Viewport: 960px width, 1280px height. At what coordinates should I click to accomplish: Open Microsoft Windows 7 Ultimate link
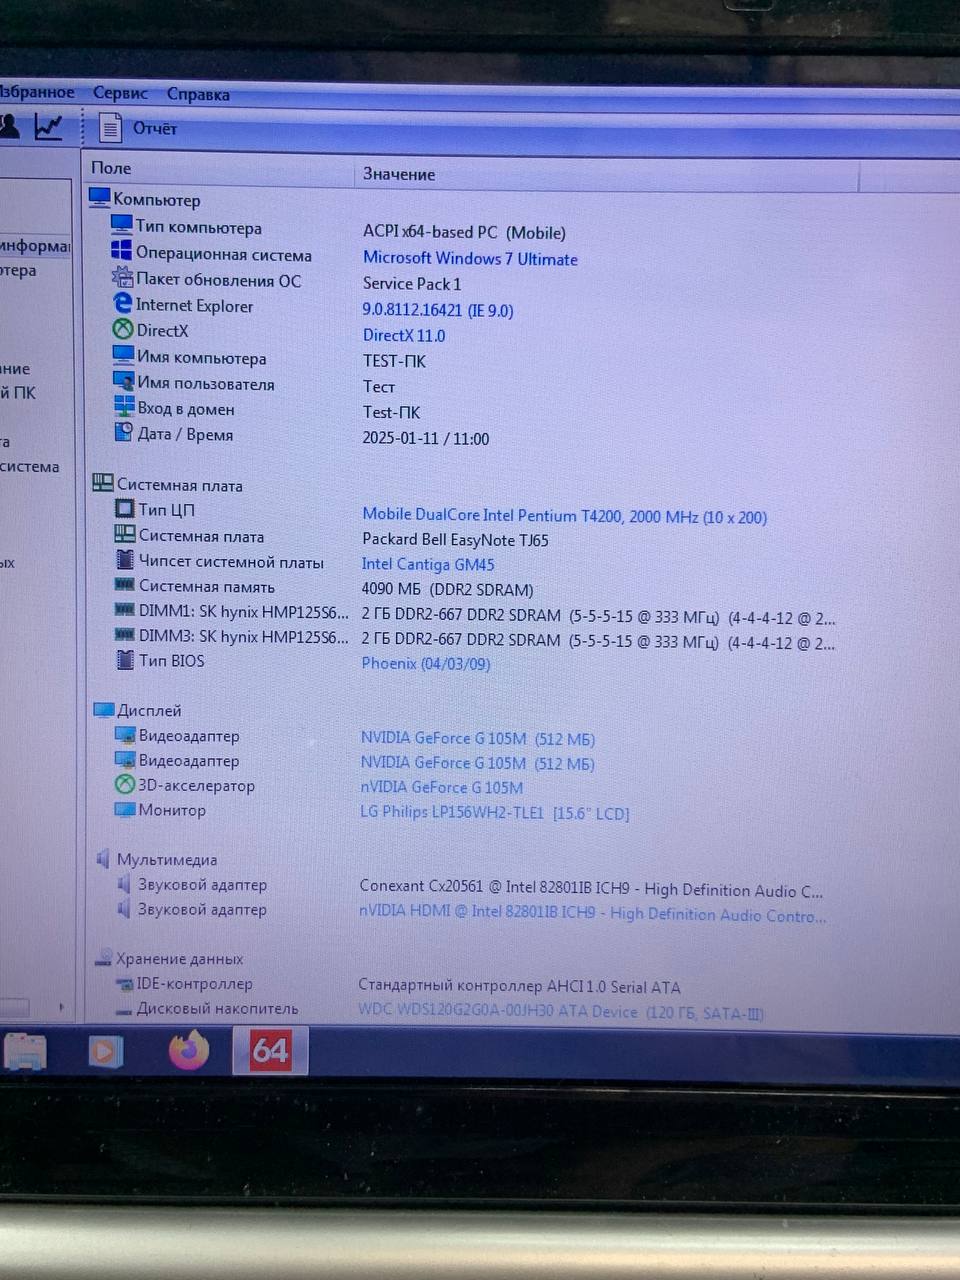tap(470, 259)
